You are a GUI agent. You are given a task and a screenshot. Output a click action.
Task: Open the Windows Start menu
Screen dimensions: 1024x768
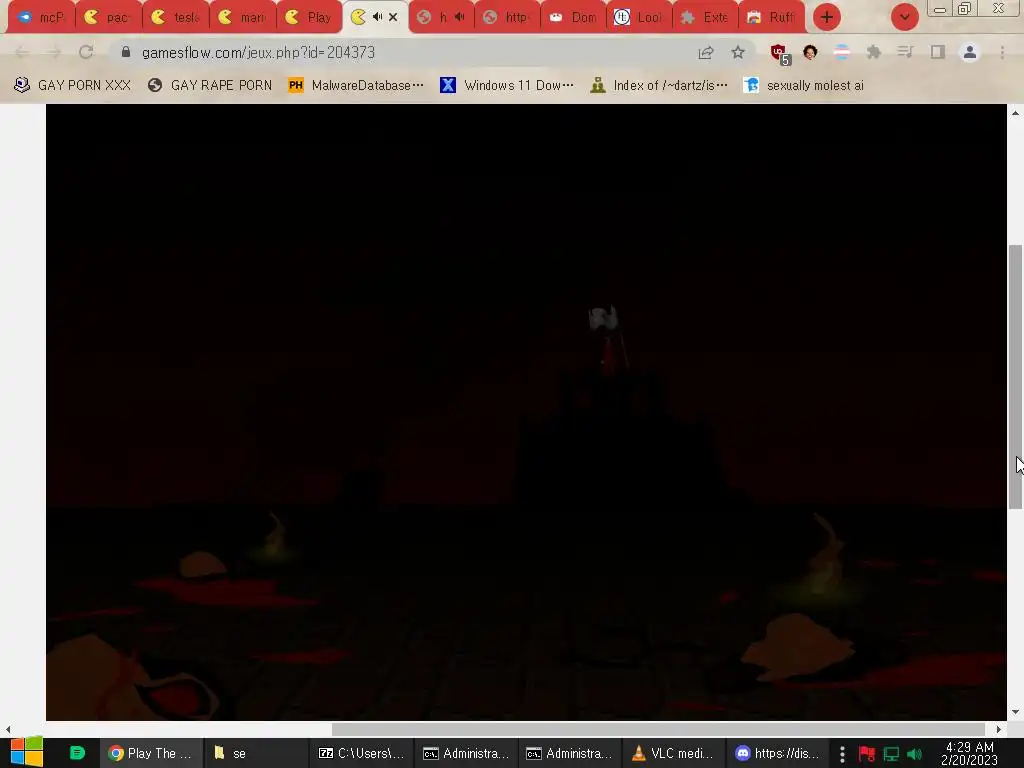[x=26, y=752]
